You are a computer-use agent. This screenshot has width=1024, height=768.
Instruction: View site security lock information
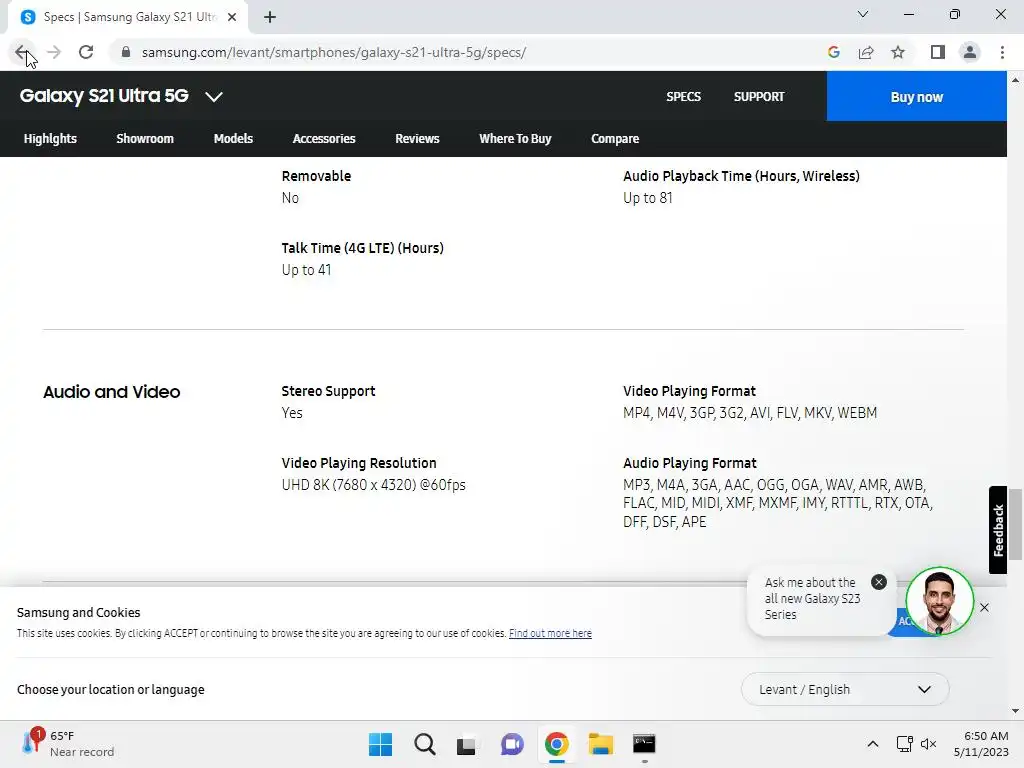[126, 52]
